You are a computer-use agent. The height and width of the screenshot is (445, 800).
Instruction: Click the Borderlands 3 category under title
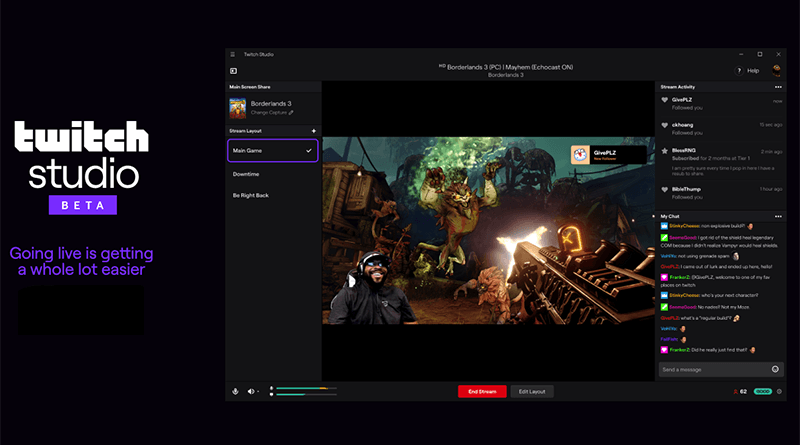point(506,75)
